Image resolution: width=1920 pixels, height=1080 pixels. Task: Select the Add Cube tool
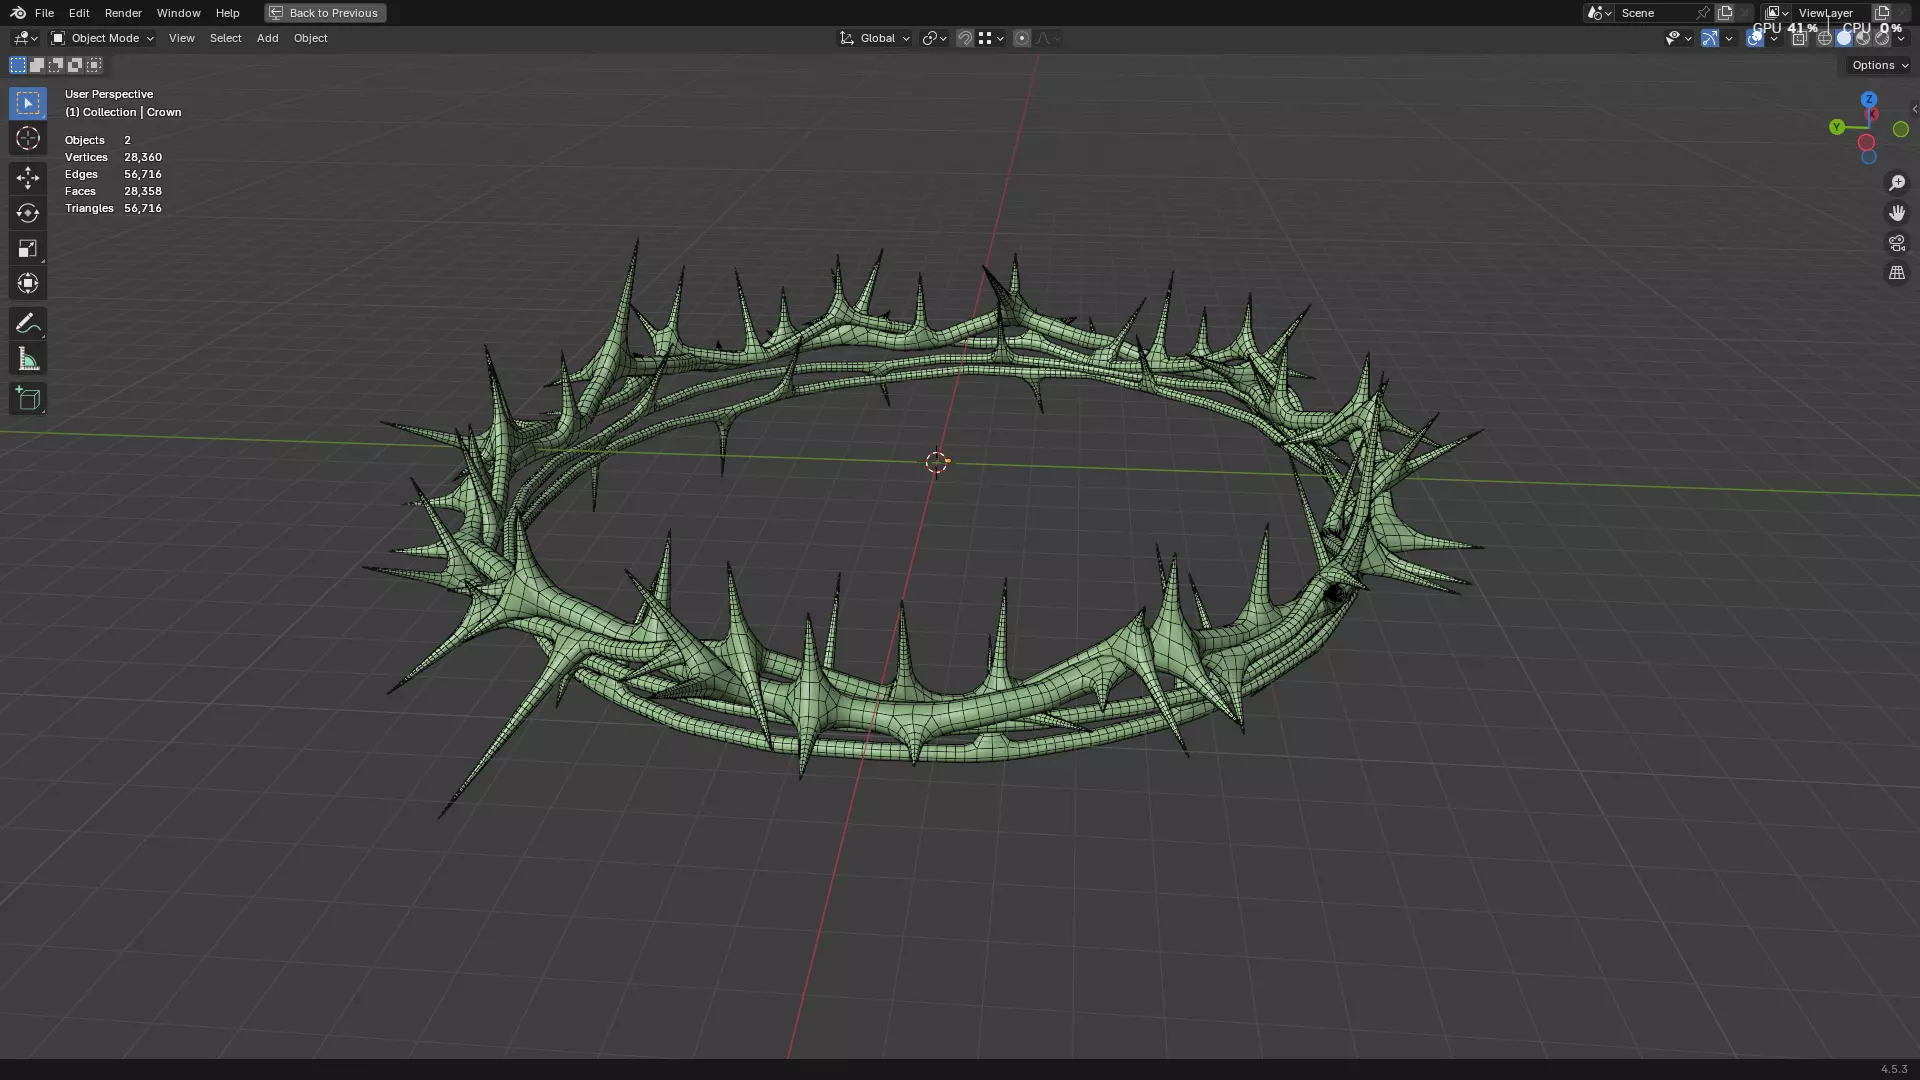[28, 399]
